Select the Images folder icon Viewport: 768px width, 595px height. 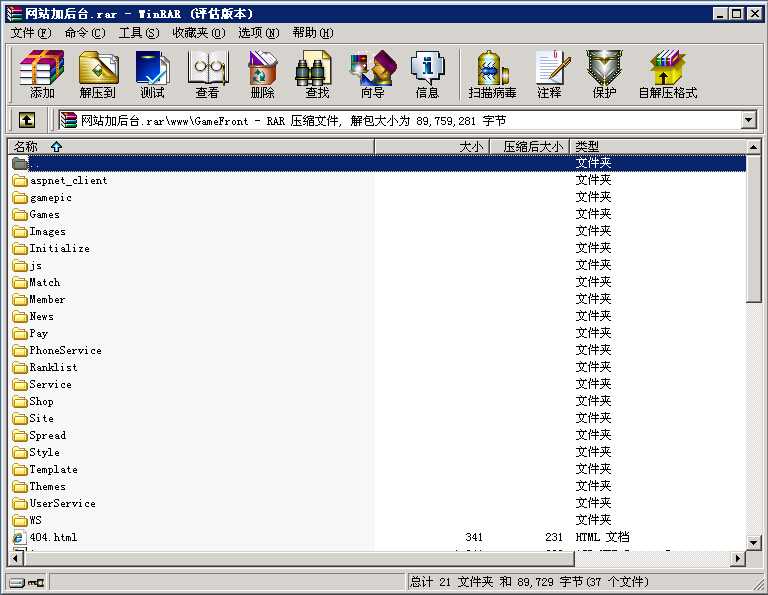point(20,232)
